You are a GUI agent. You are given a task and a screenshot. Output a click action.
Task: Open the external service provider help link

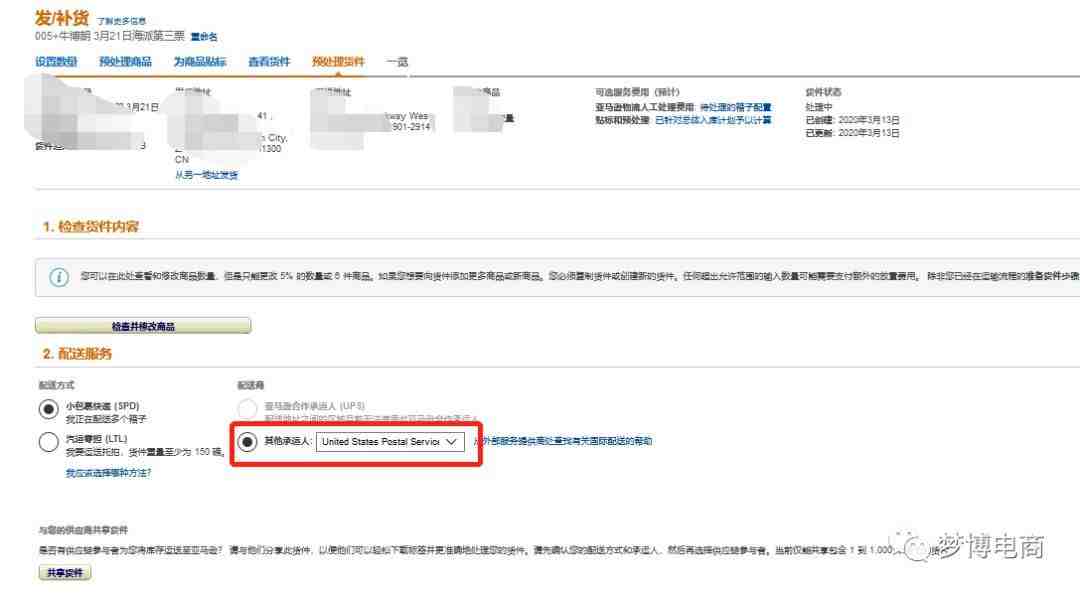(563, 441)
